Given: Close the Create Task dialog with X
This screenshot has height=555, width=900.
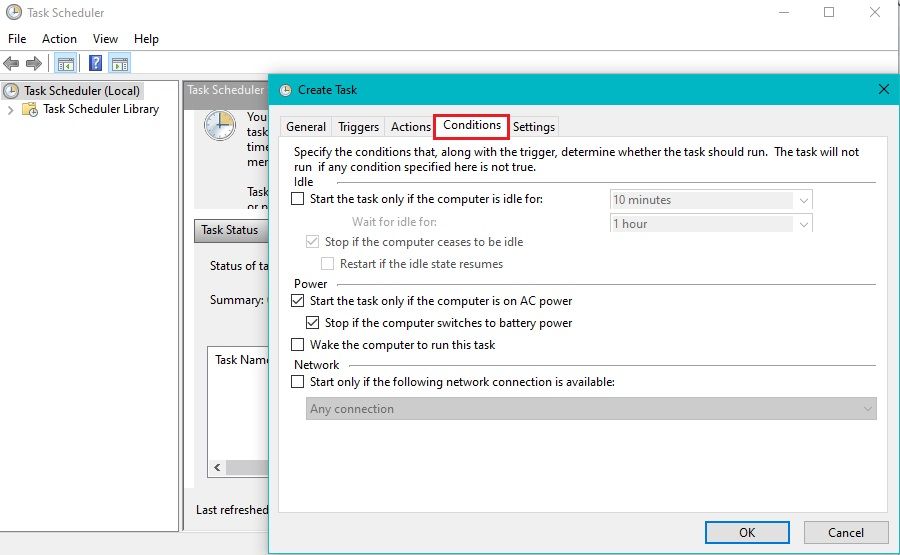Looking at the screenshot, I should point(883,89).
